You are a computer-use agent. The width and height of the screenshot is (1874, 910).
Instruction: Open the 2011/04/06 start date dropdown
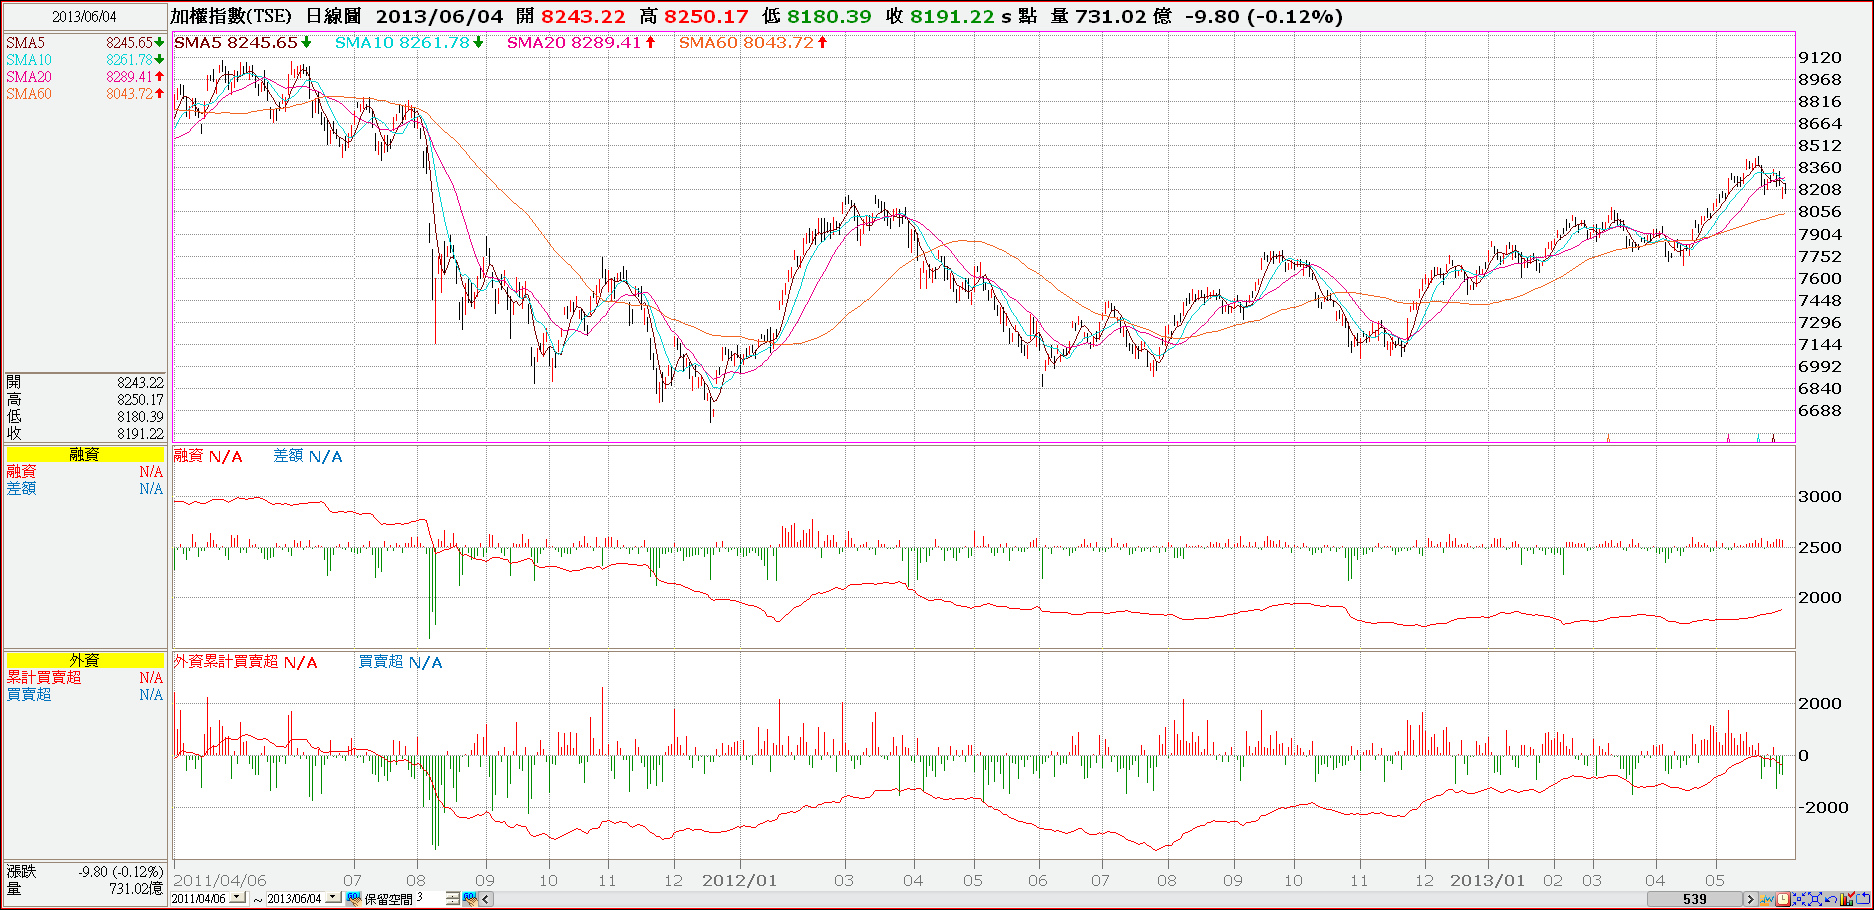(x=237, y=898)
